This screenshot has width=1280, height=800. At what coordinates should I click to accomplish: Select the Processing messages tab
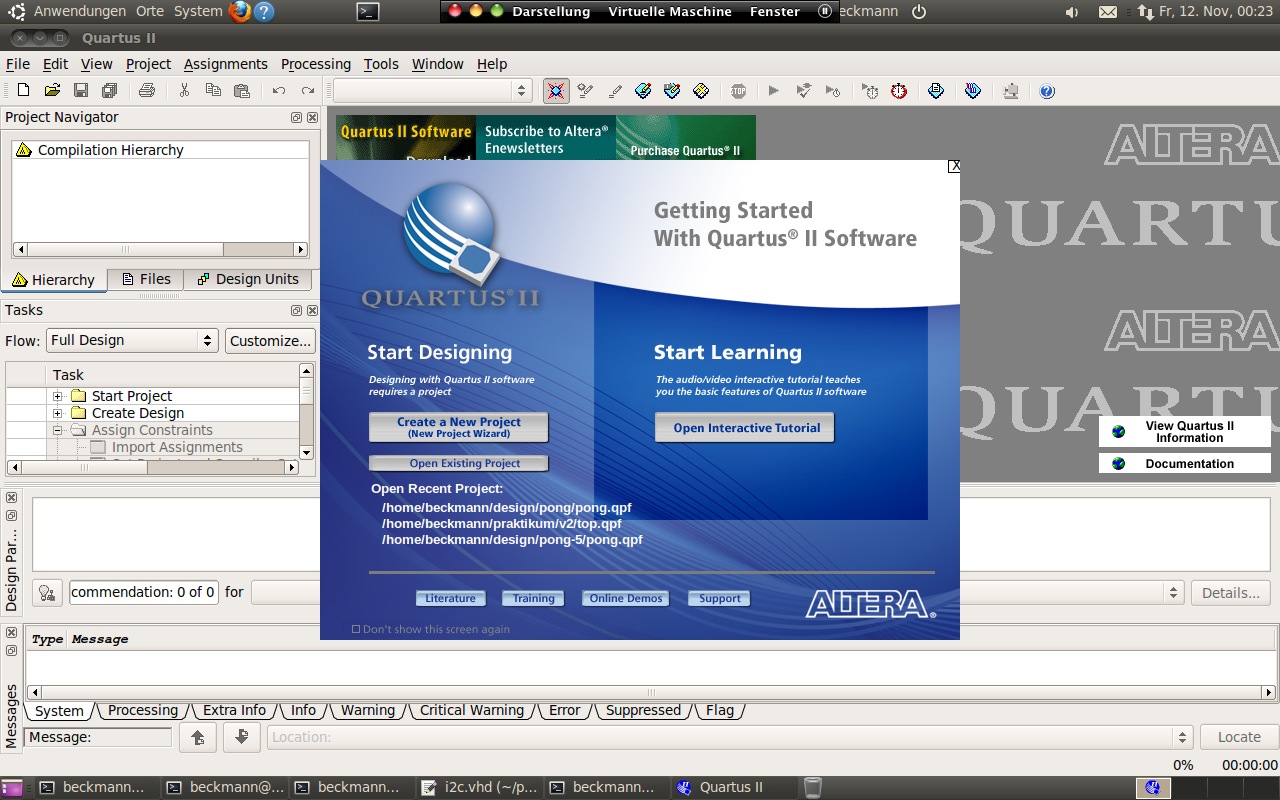click(x=142, y=710)
